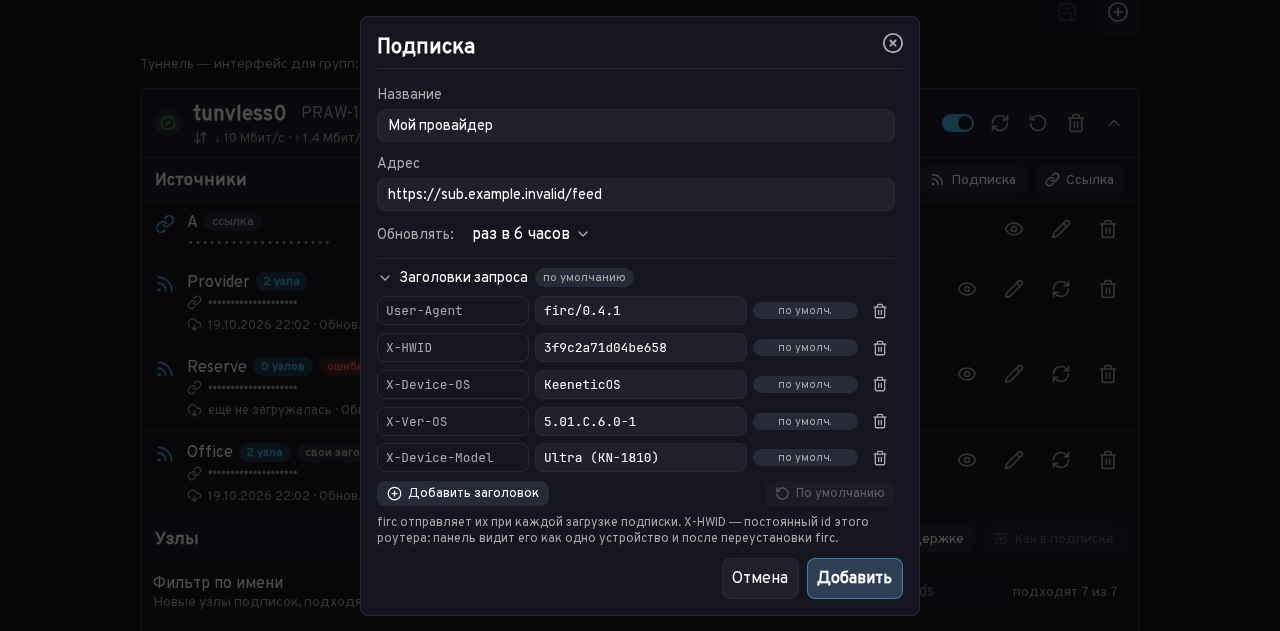Refresh the Reserve subscription
1280x631 pixels.
(x=1061, y=374)
